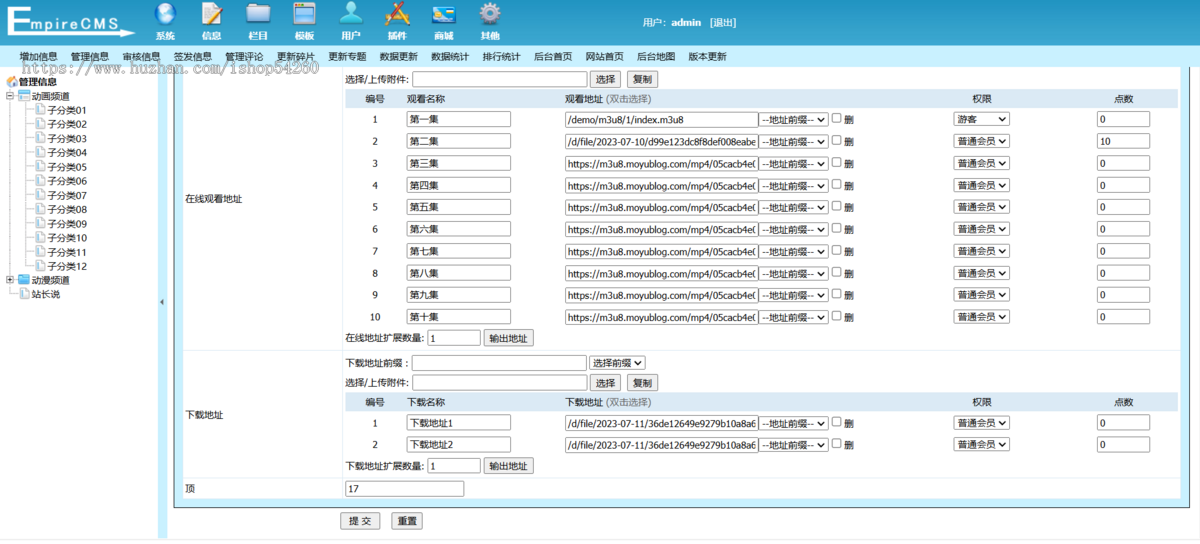
Task: Tick the 删 checkbox for 下载地址2
Action: tap(837, 444)
